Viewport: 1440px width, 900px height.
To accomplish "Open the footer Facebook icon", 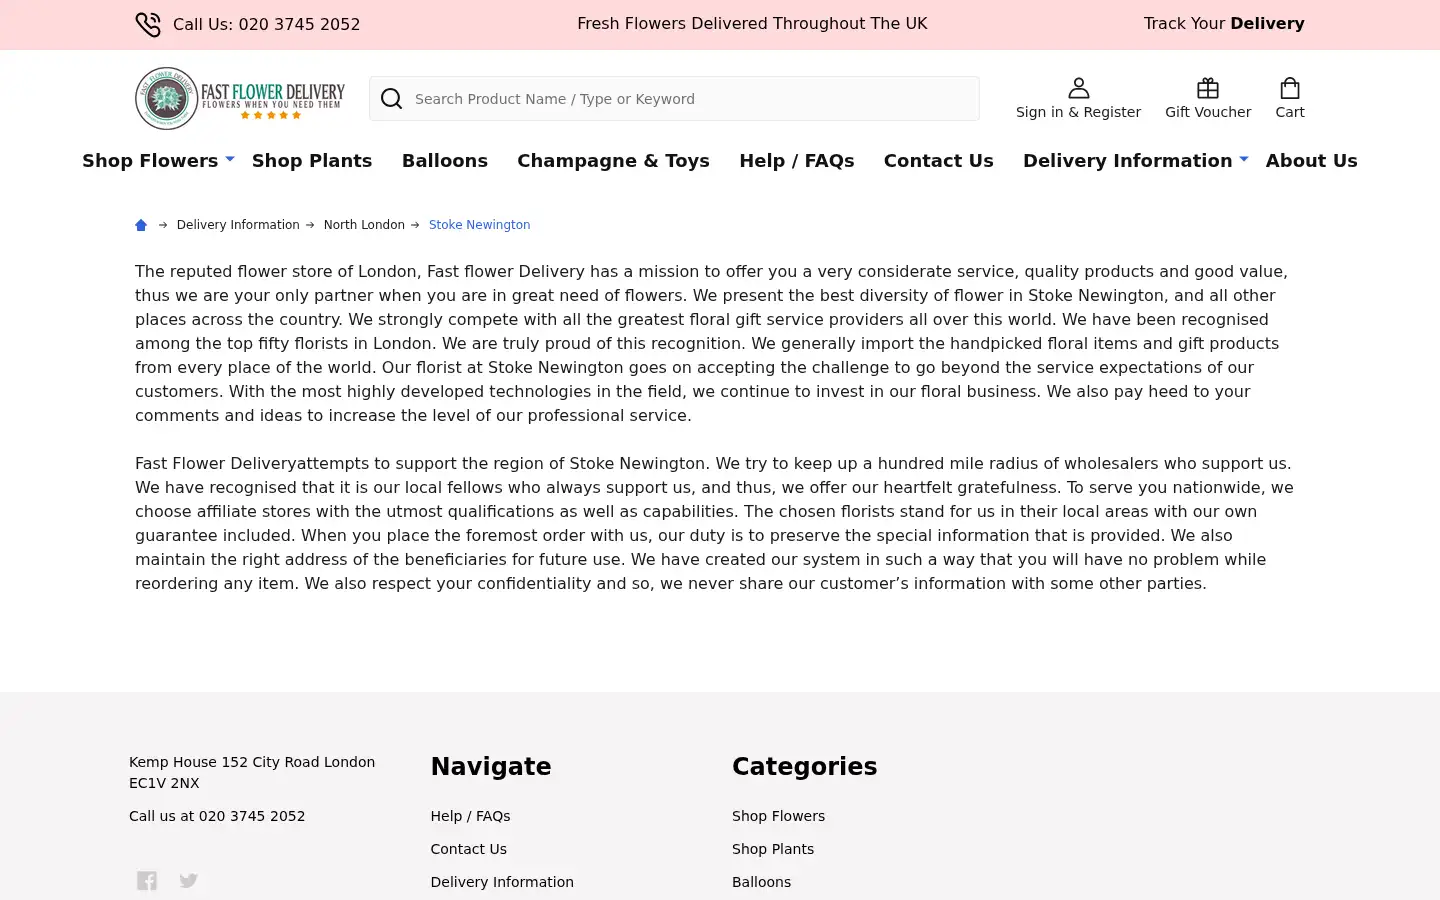I will [x=147, y=880].
